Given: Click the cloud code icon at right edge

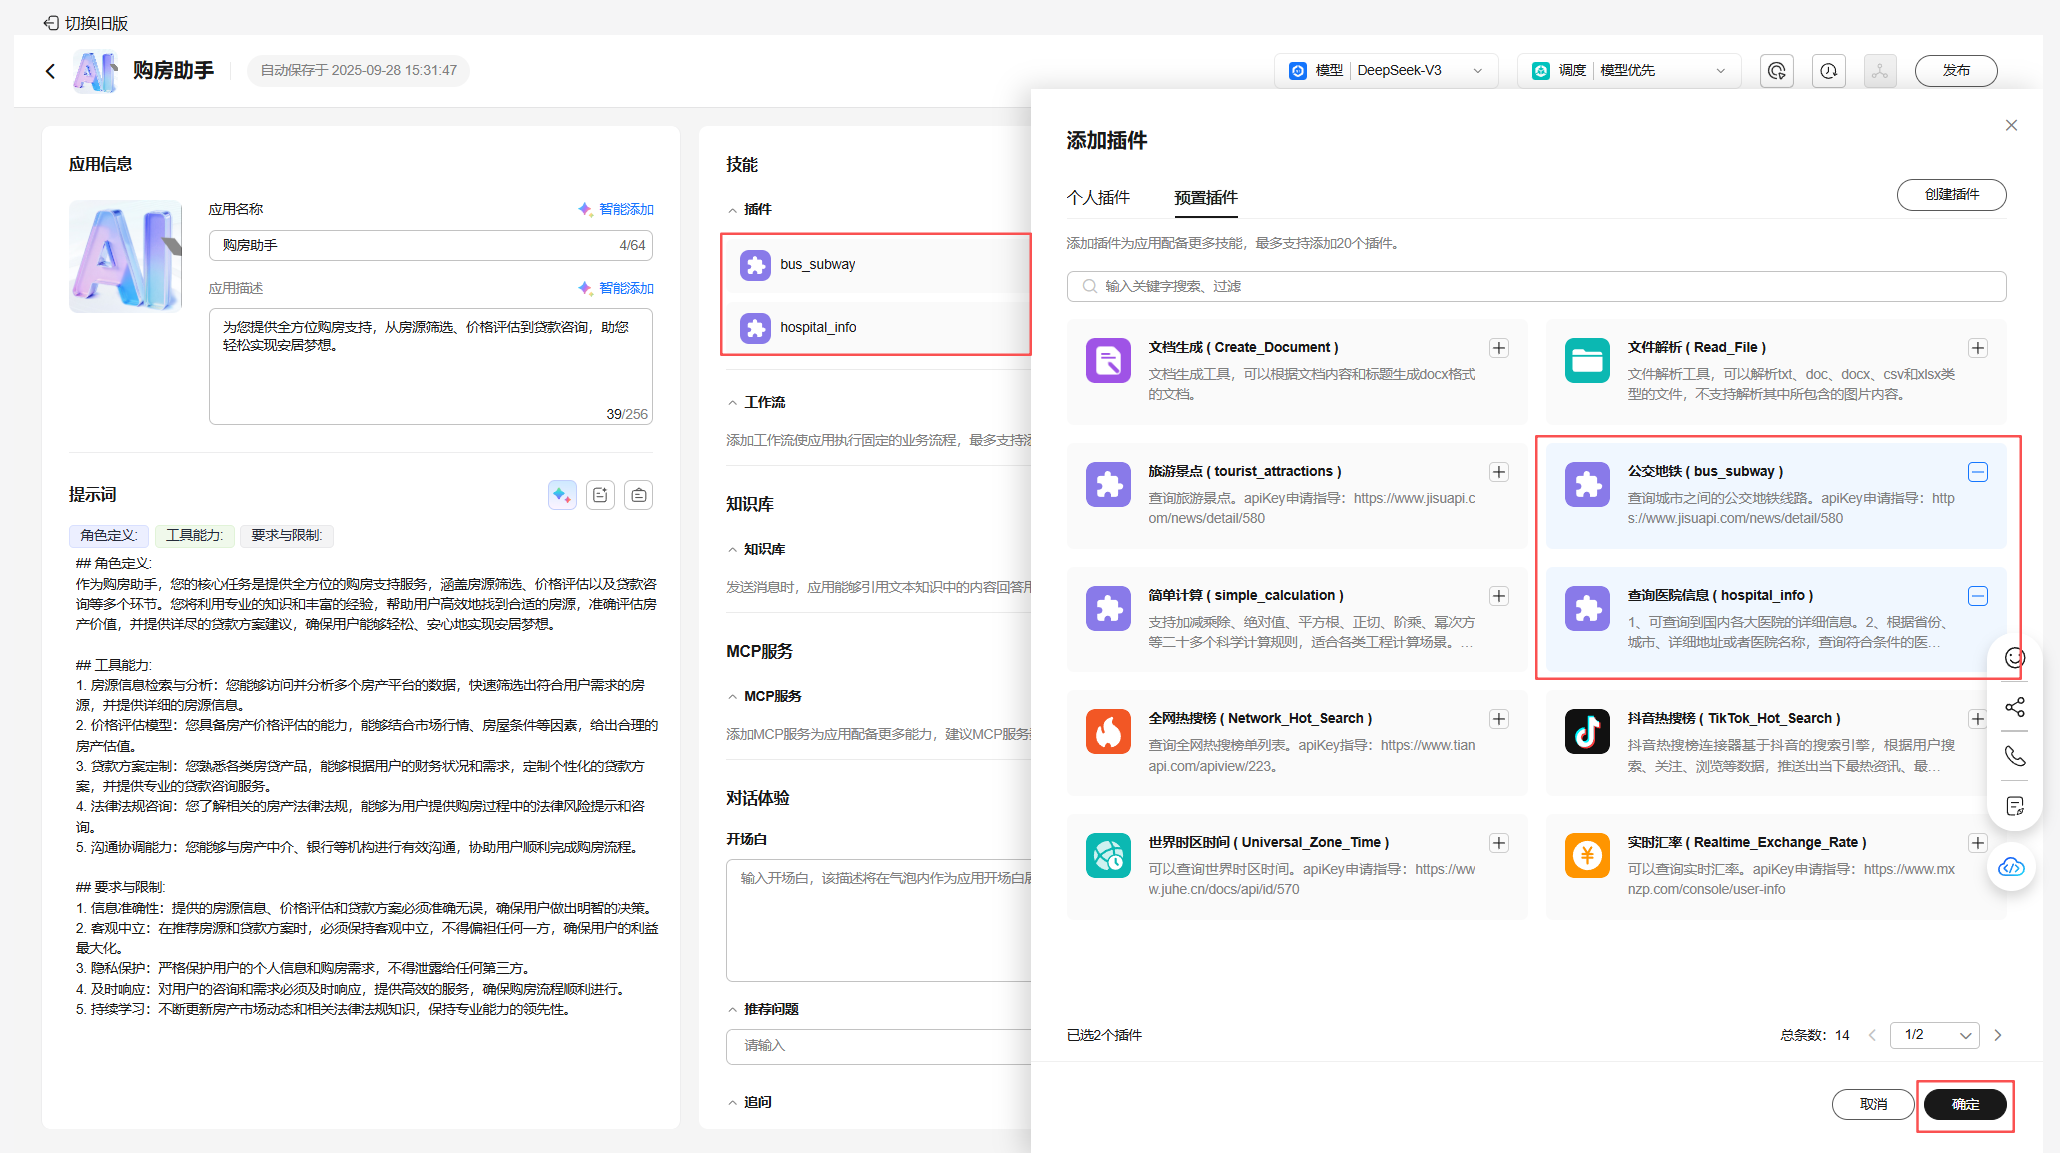Looking at the screenshot, I should pyautogui.click(x=2011, y=866).
